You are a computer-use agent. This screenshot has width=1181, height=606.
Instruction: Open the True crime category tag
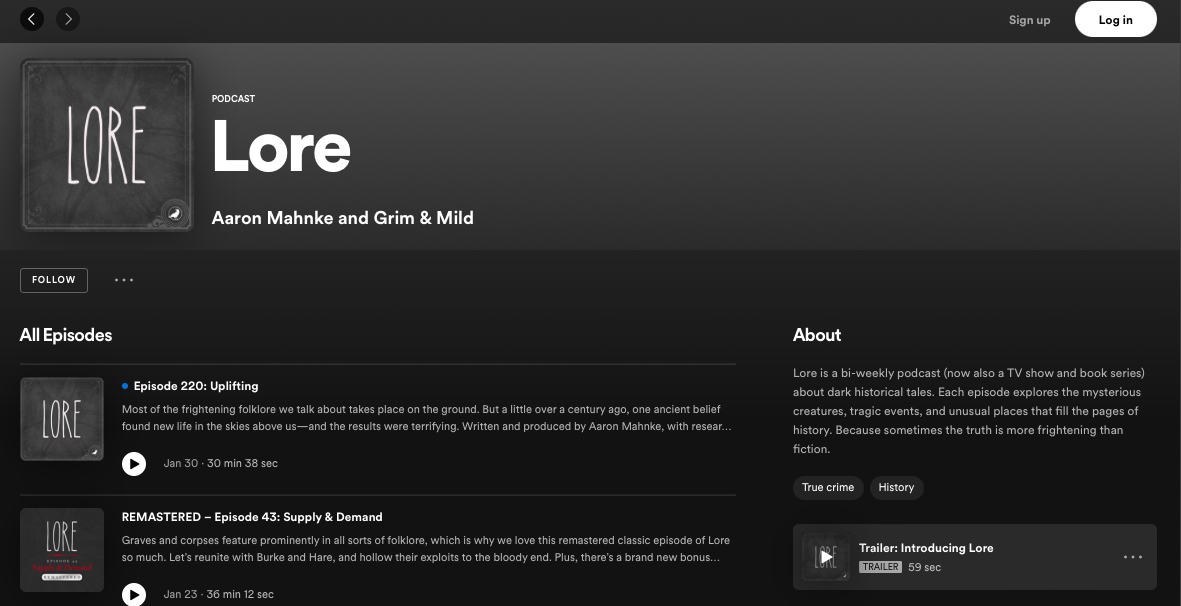828,488
